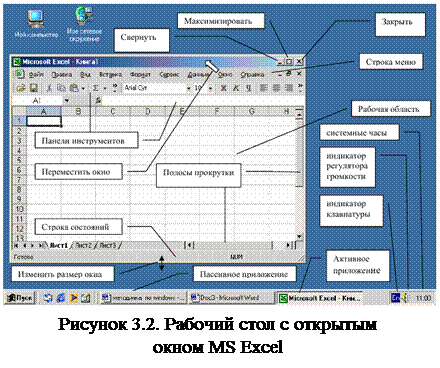Click the Готово status bar text

point(23,257)
